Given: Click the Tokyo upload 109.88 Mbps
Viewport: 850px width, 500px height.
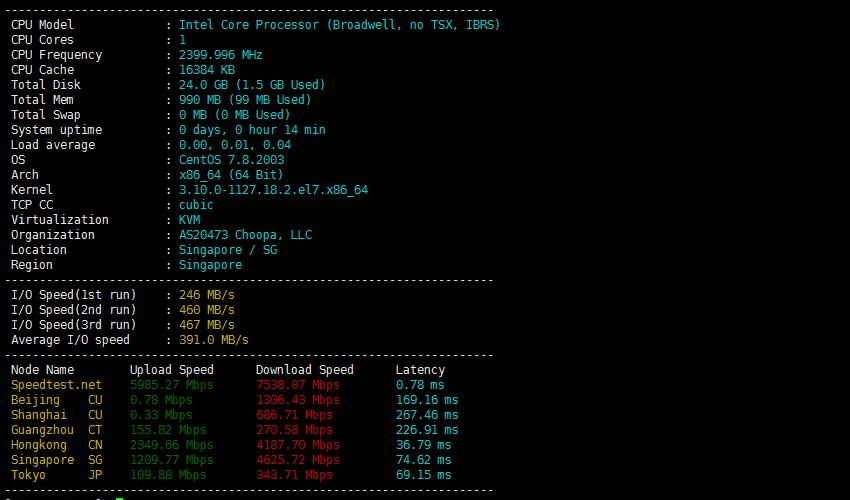Looking at the screenshot, I should click(168, 475).
